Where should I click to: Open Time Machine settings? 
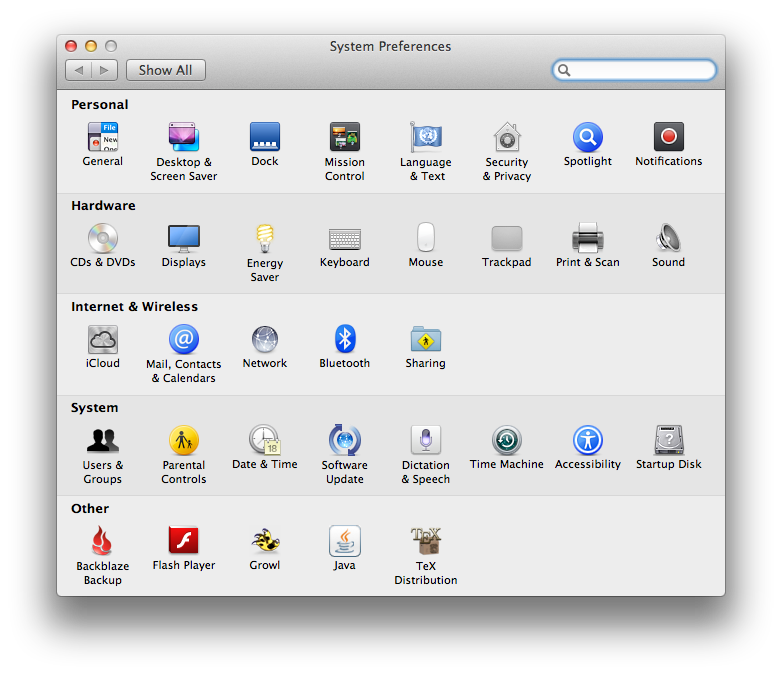506,440
